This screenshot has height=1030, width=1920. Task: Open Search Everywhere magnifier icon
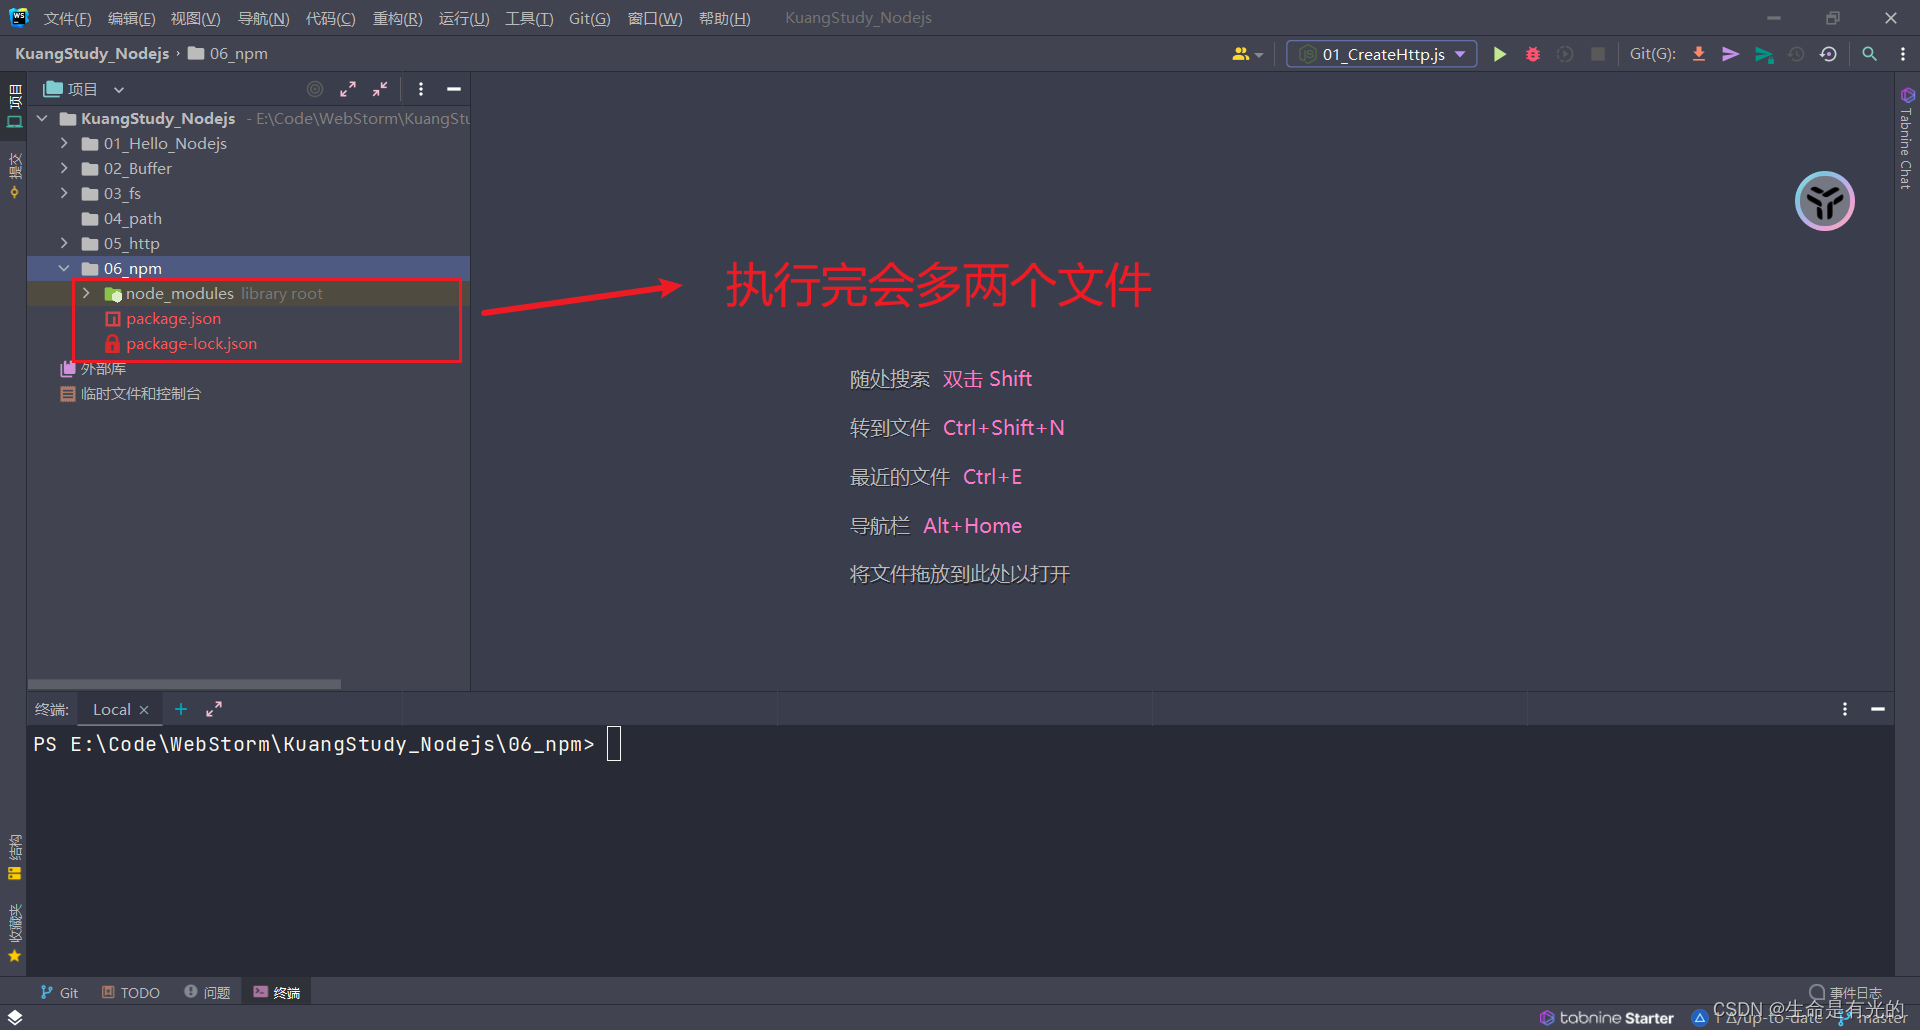tap(1869, 54)
